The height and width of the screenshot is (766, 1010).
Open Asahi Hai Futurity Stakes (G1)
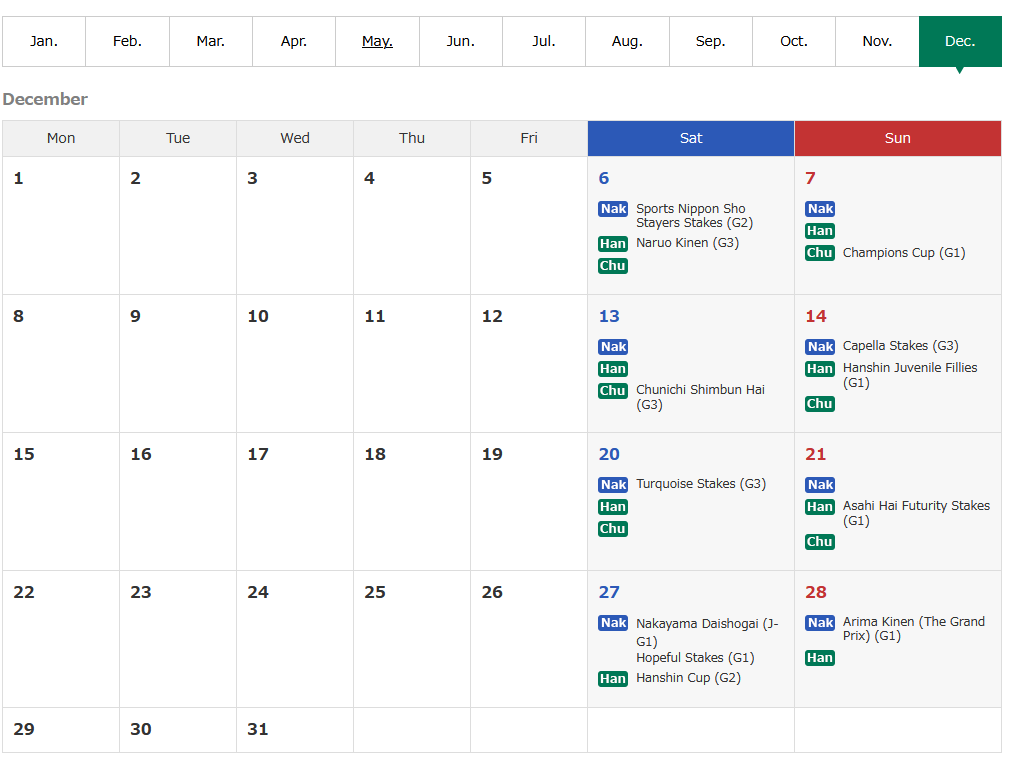click(916, 513)
